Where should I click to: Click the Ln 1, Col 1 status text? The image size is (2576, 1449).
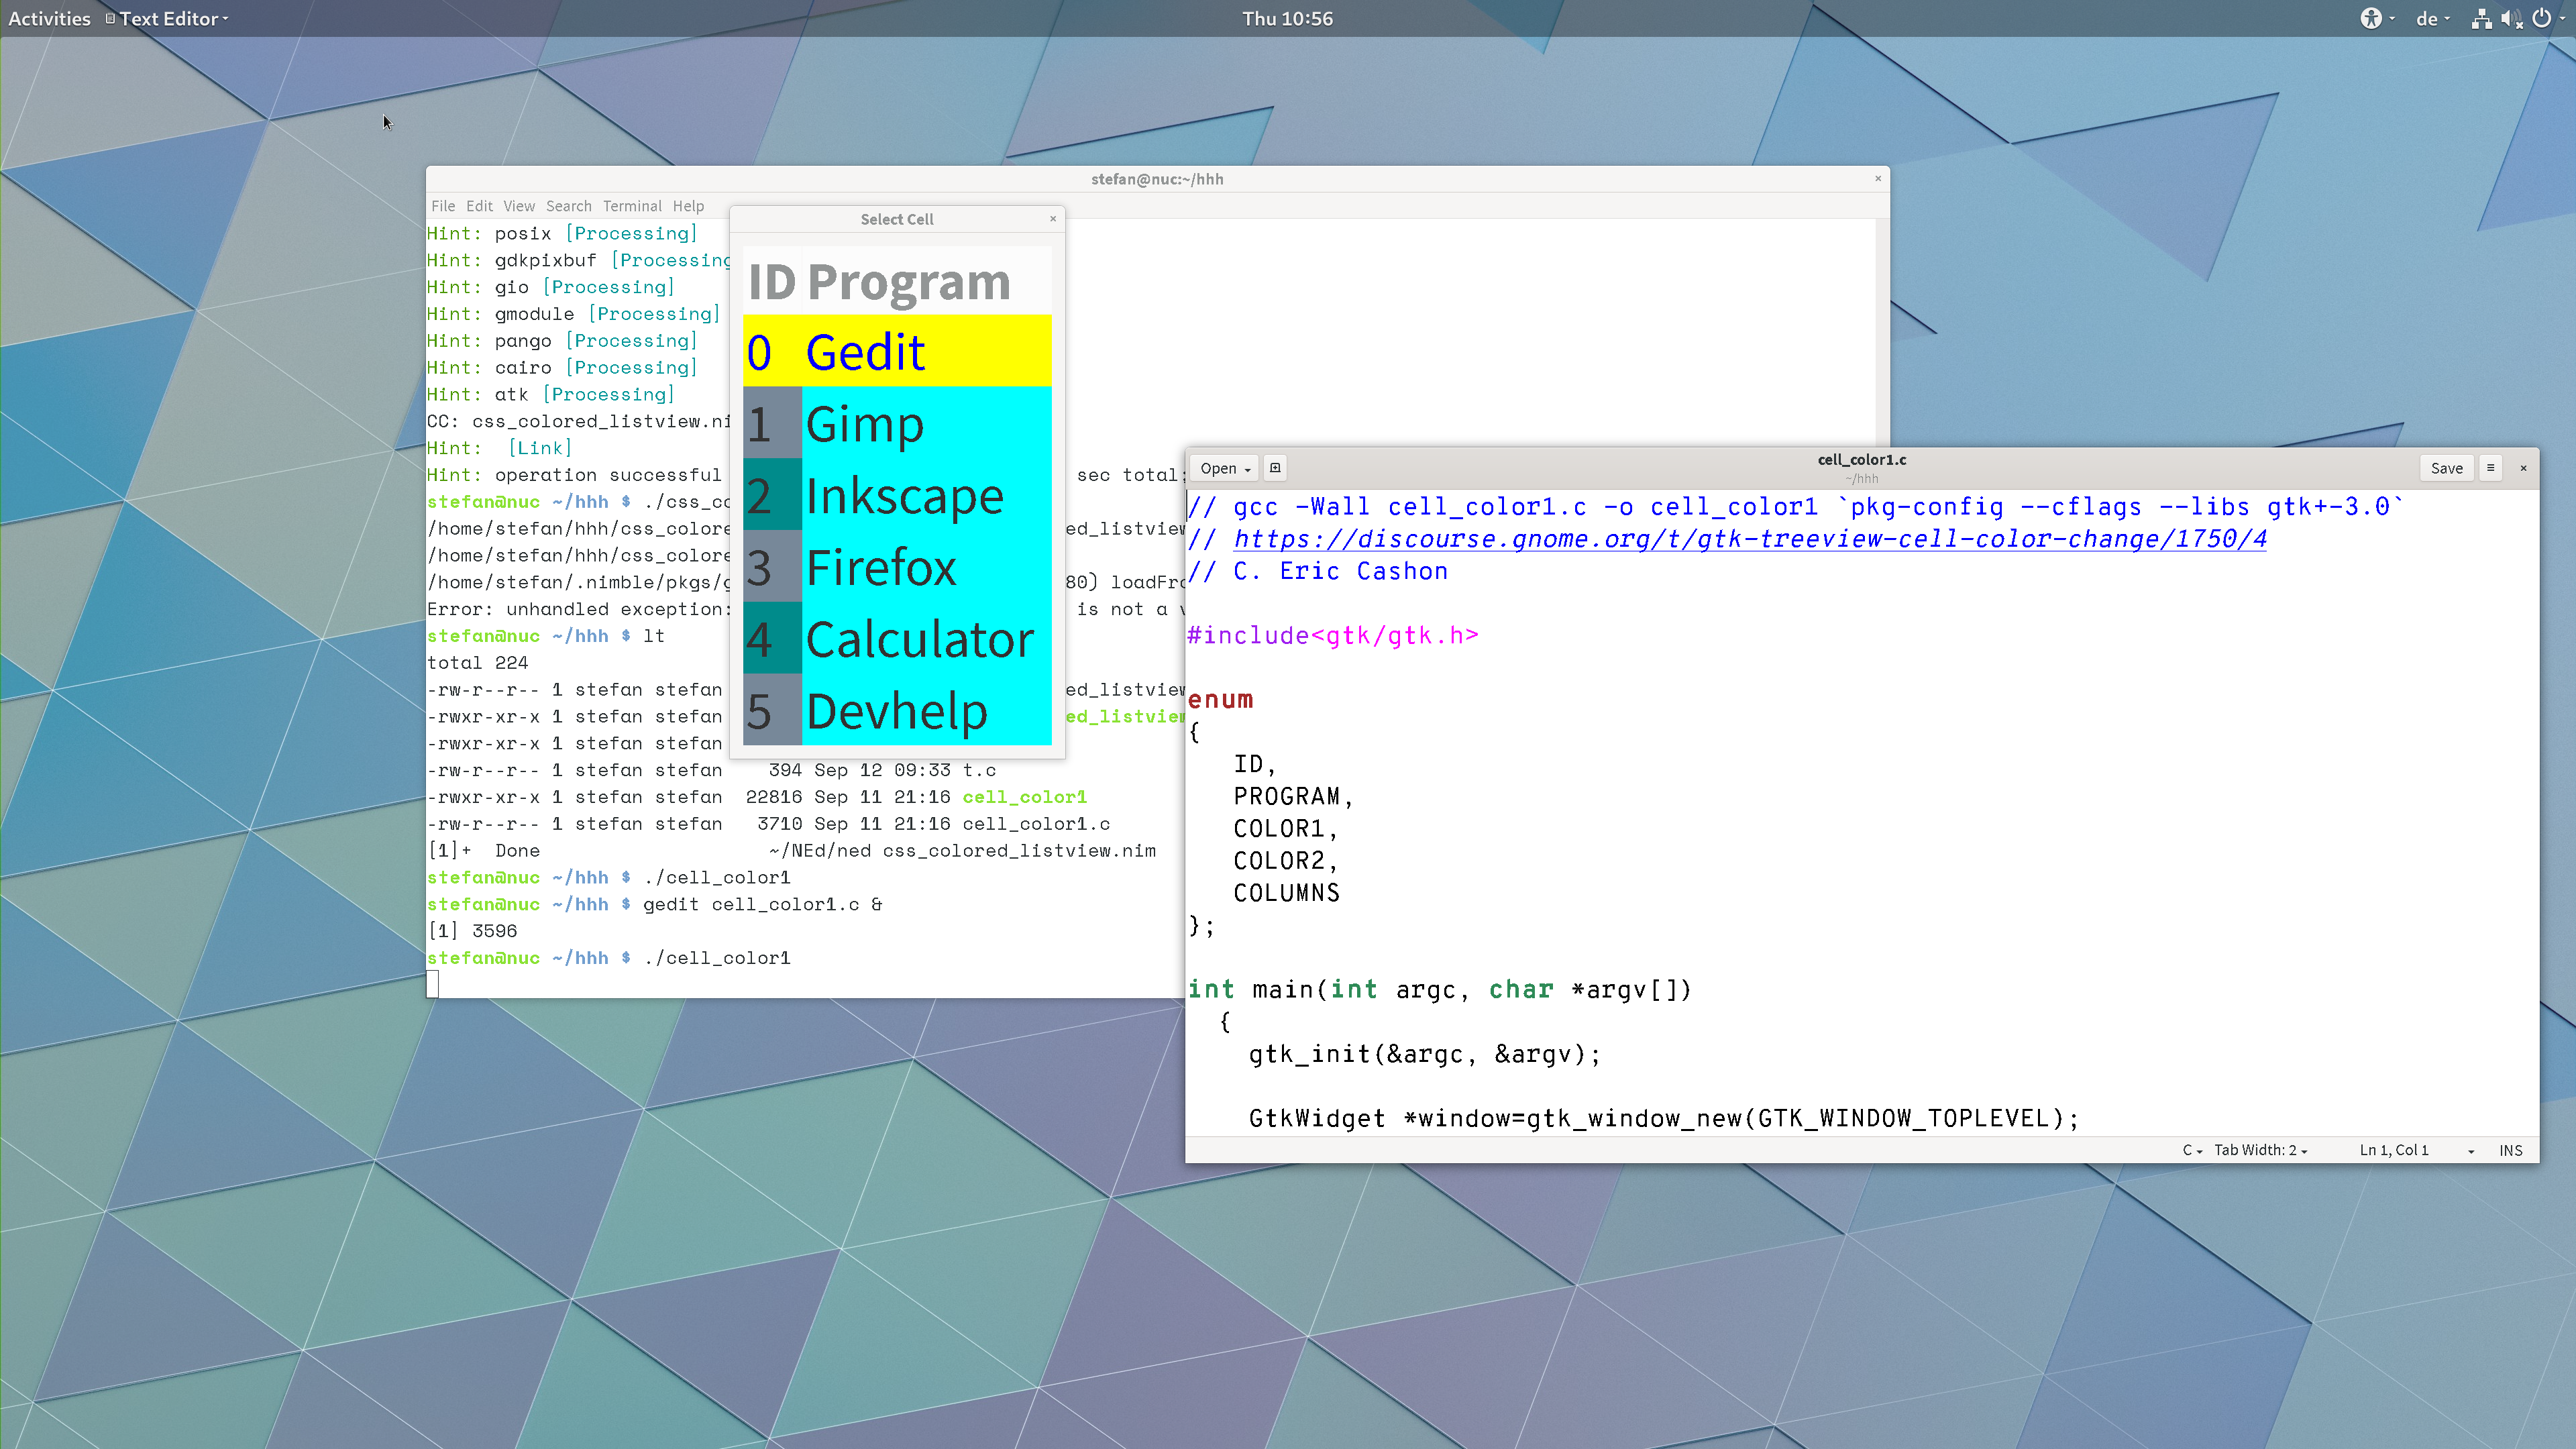pyautogui.click(x=2393, y=1150)
